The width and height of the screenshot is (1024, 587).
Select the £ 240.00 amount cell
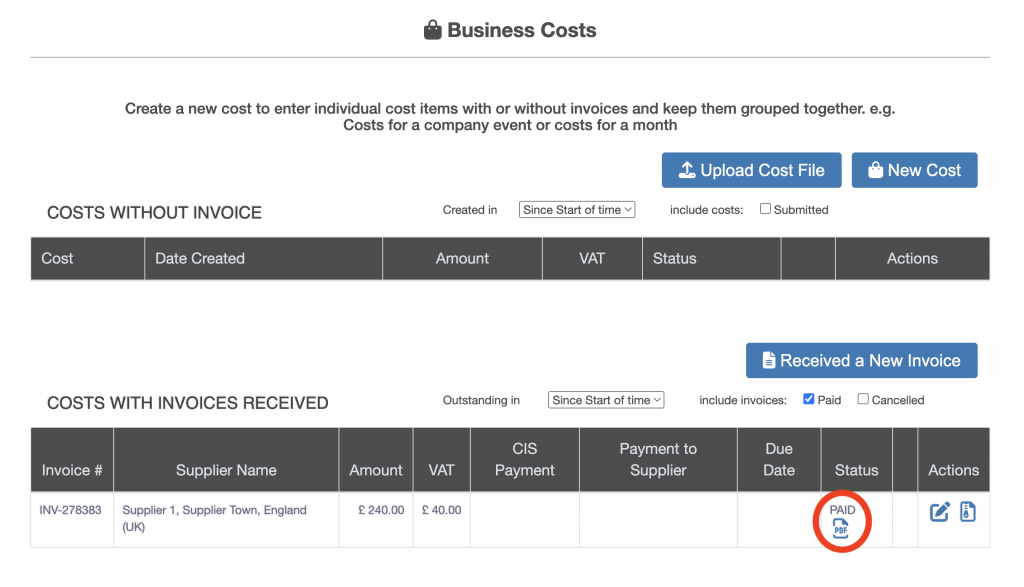380,510
